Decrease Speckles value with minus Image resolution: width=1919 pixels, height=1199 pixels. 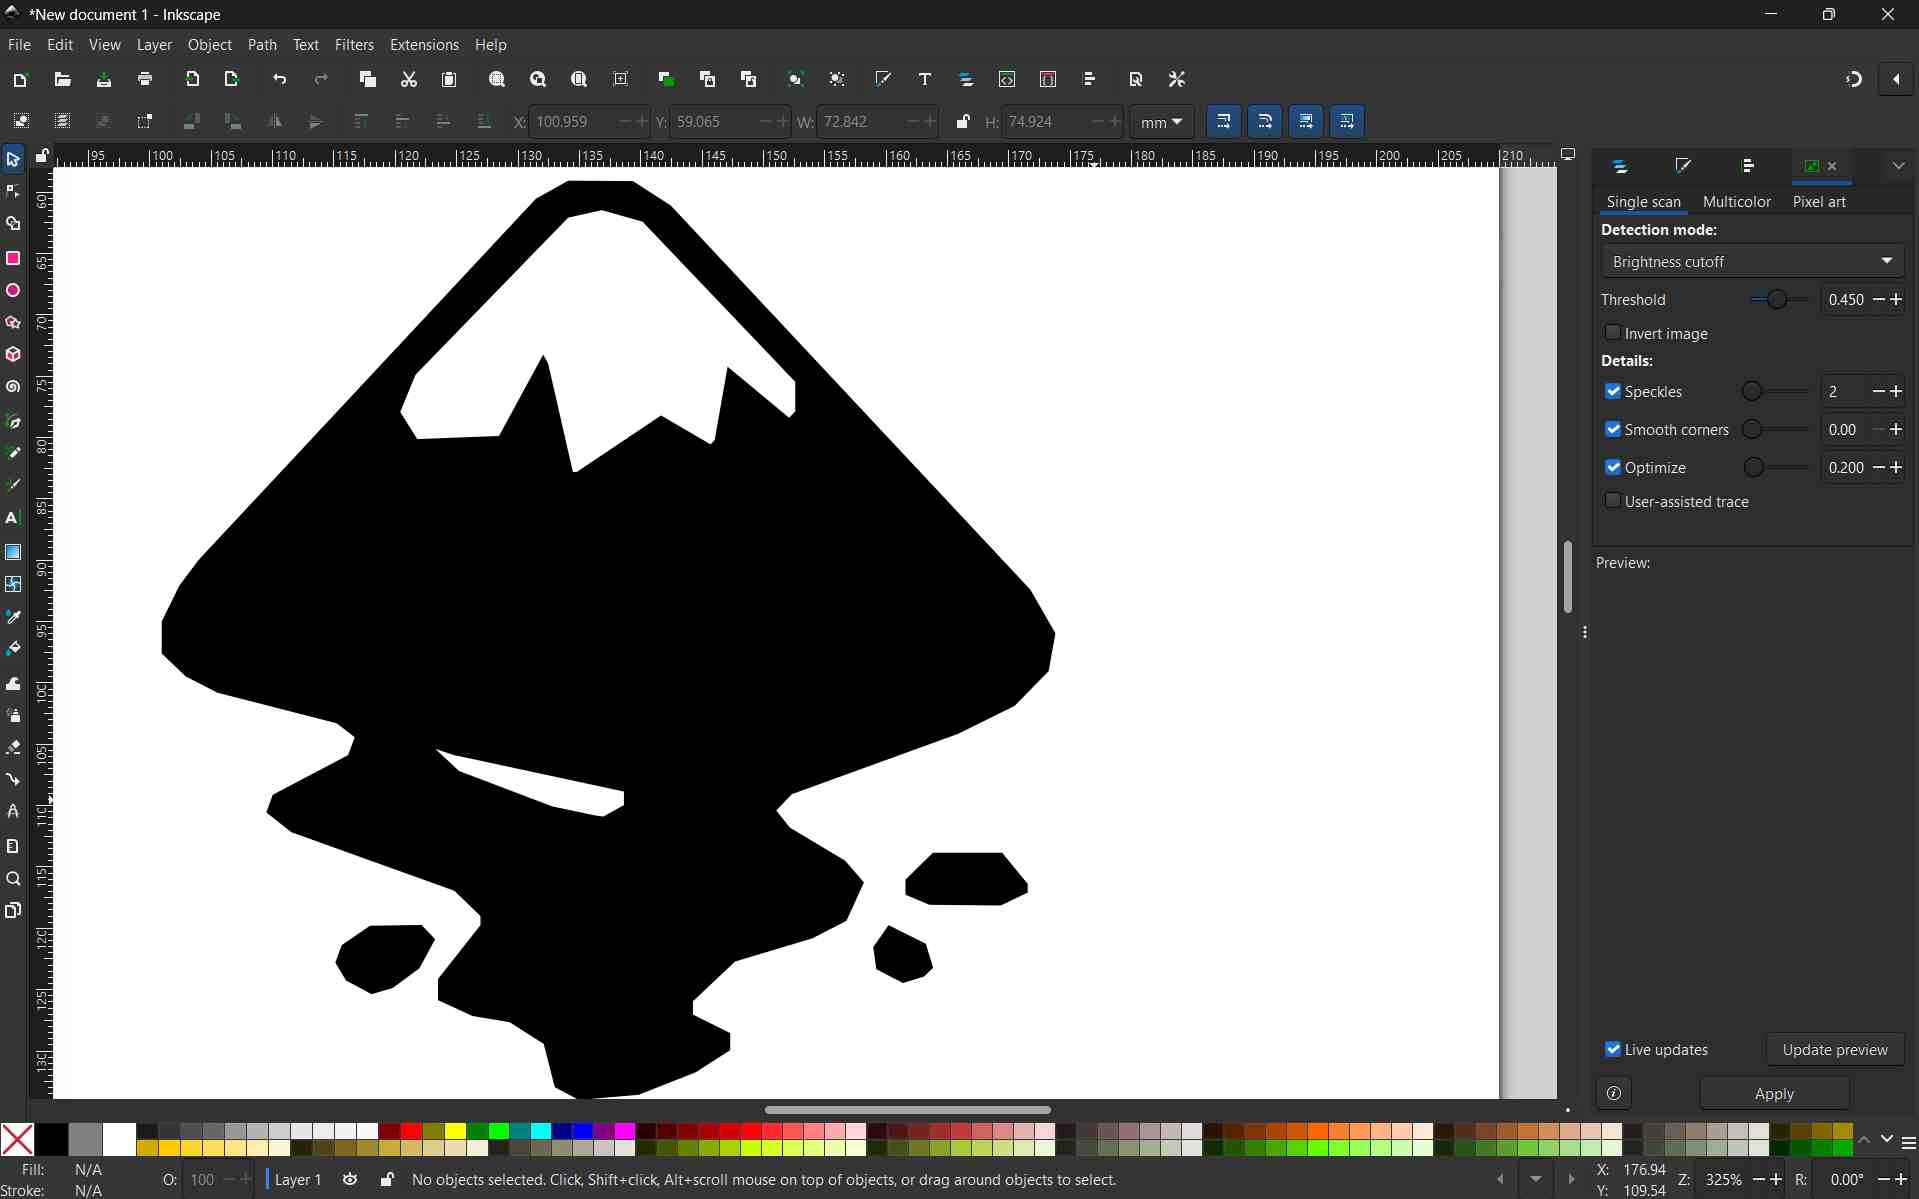pos(1878,392)
